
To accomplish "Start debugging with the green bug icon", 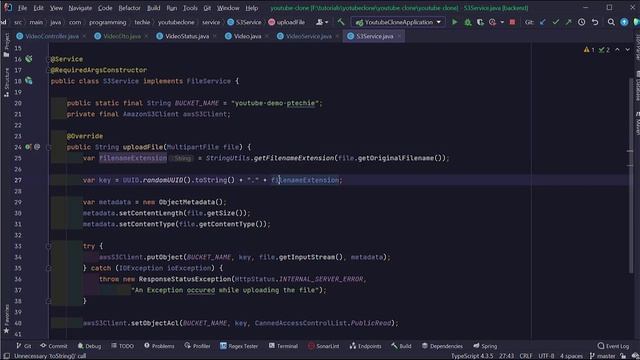I will [x=468, y=22].
